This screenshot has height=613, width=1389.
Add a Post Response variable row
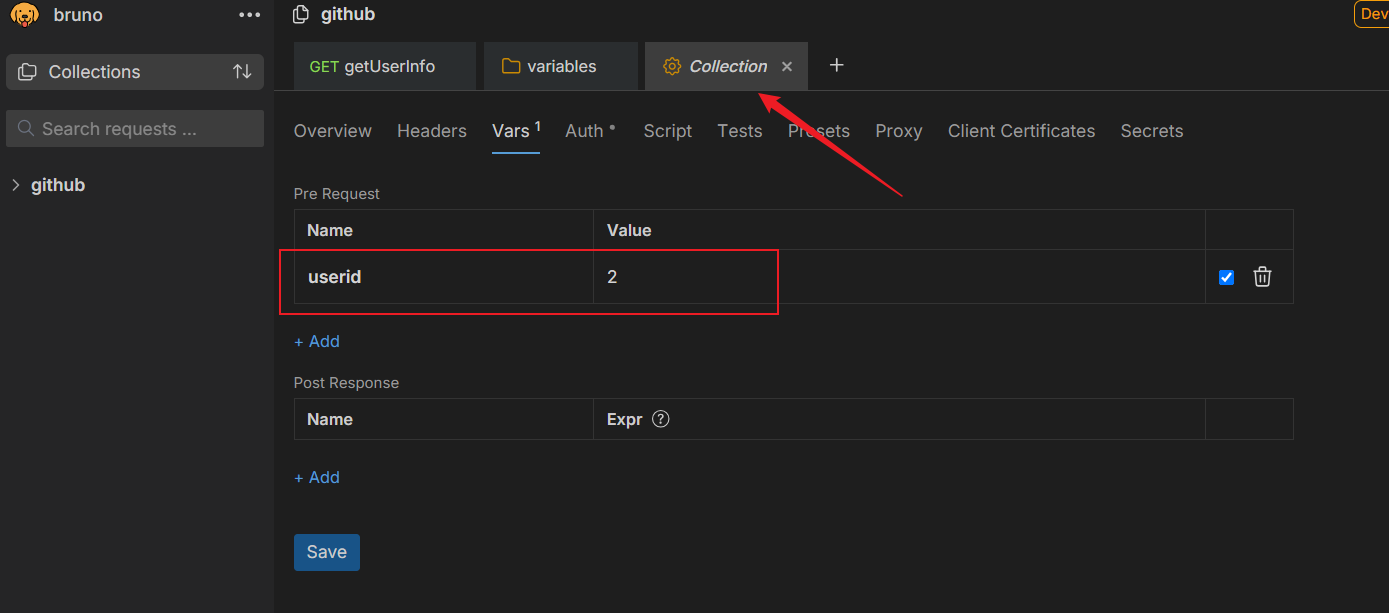[x=317, y=477]
